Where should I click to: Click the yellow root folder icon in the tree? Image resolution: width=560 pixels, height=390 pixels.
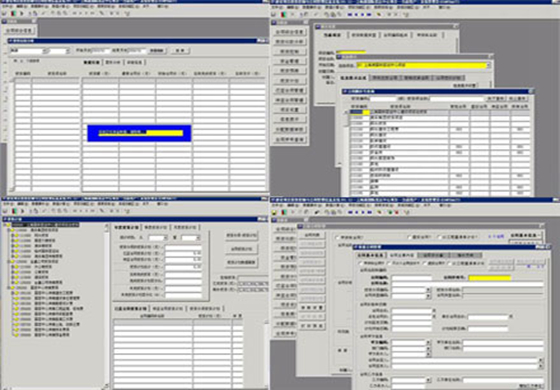(8, 225)
